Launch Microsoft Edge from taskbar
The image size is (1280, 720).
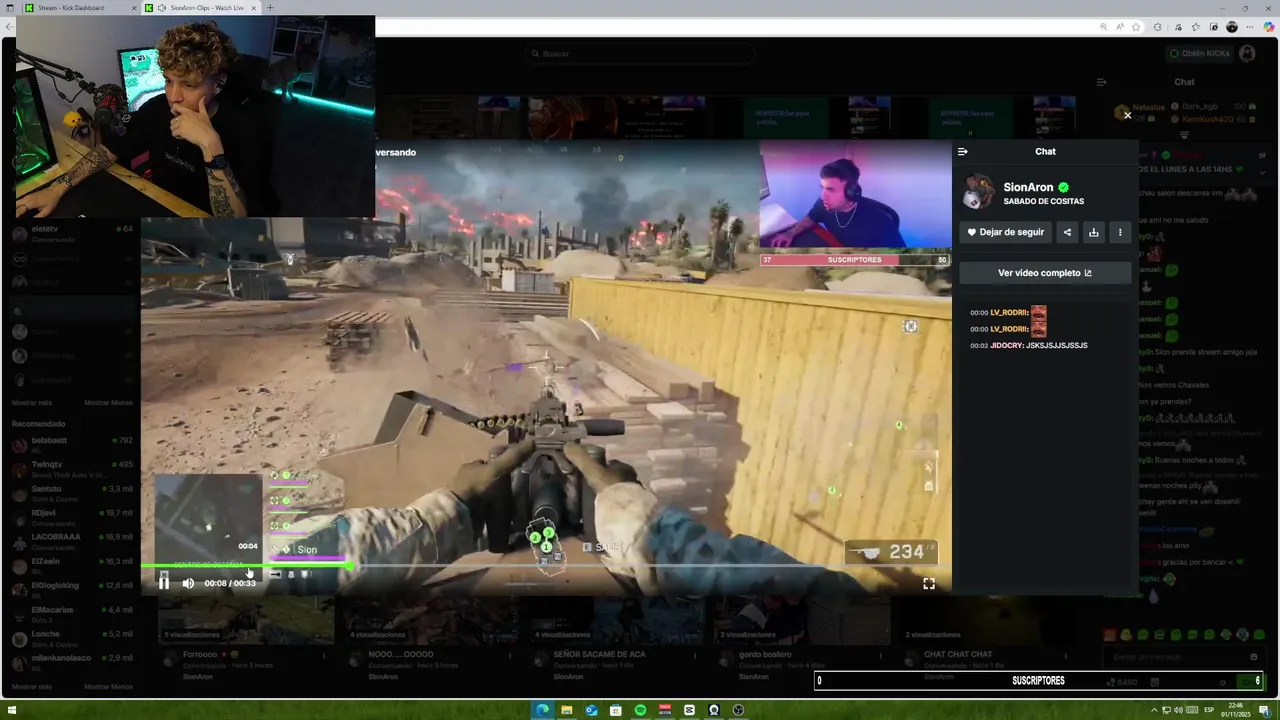542,710
